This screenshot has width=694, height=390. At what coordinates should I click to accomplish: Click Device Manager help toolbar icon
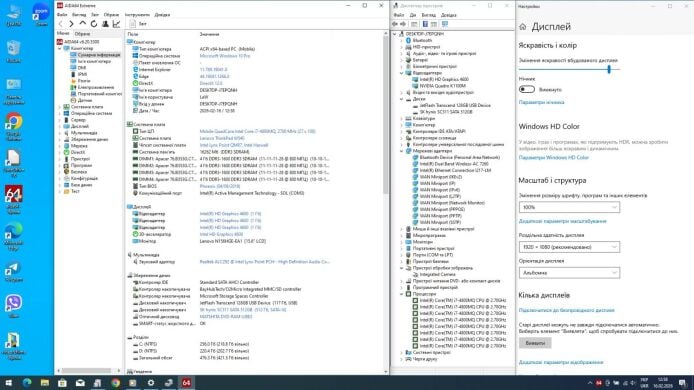(x=425, y=24)
